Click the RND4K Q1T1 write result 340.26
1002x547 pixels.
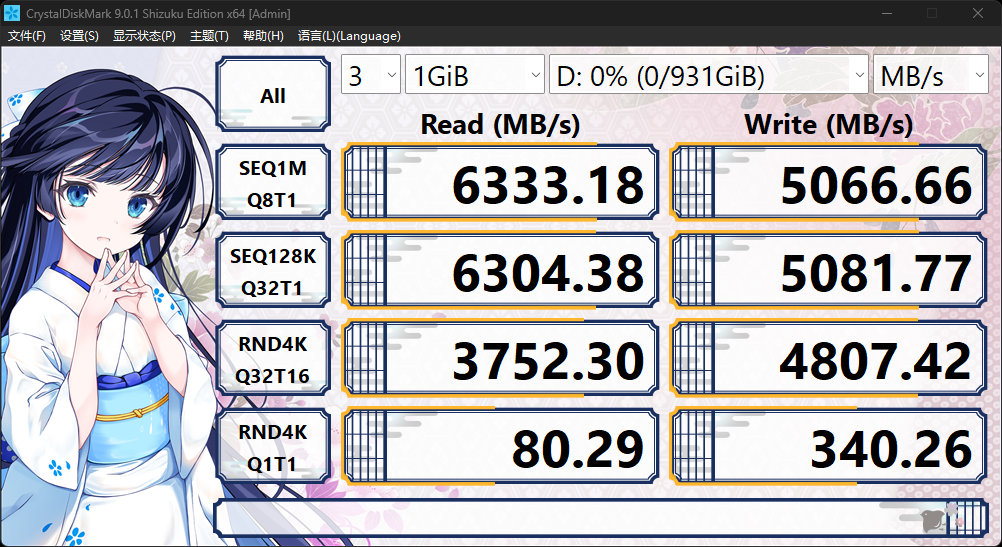point(828,447)
